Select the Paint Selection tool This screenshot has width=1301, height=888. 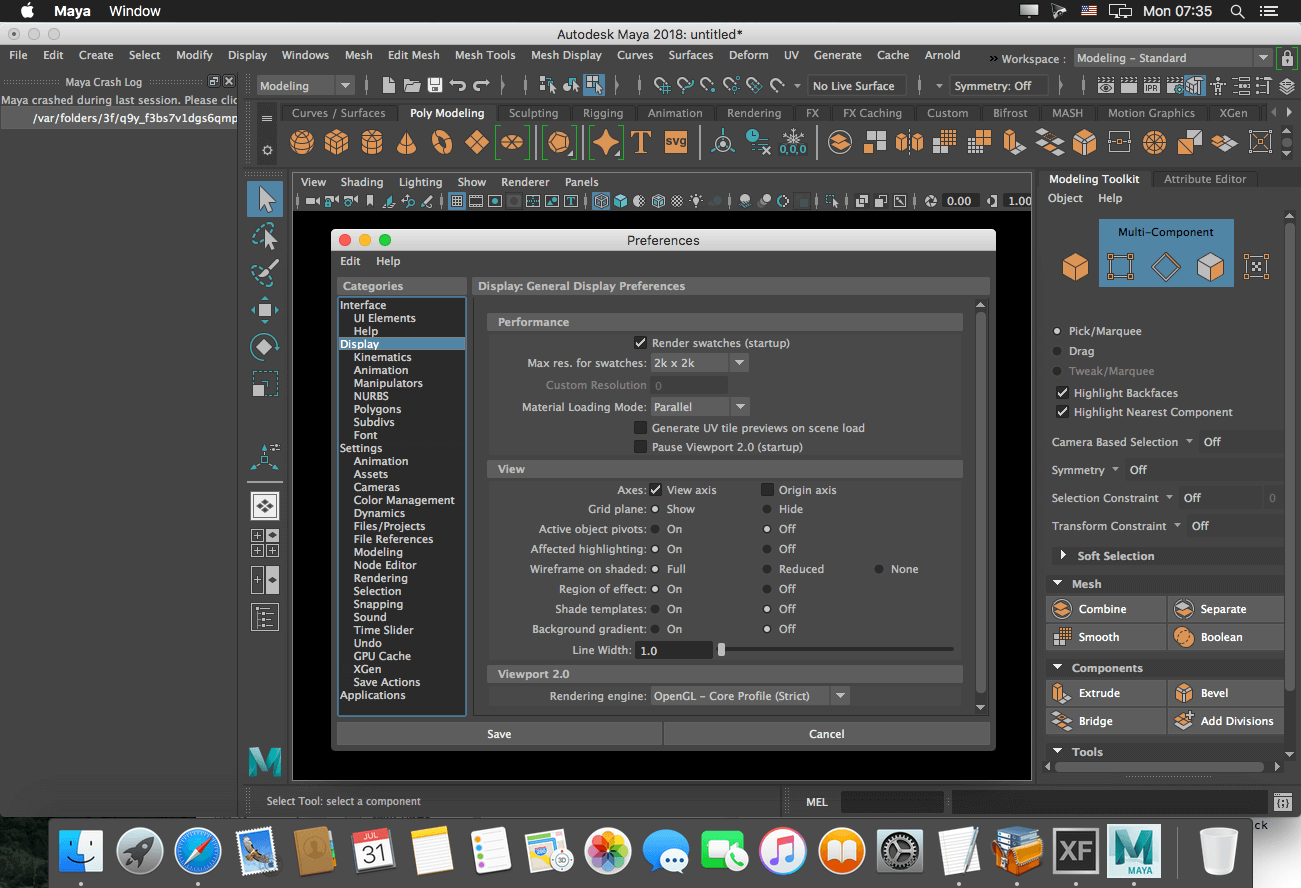pos(265,272)
